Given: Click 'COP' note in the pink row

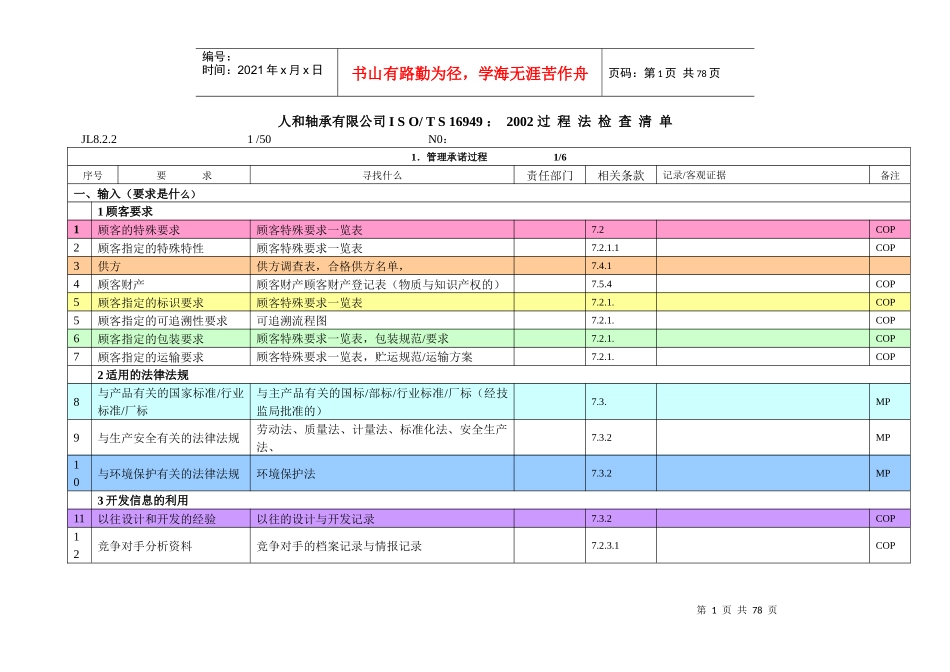Looking at the screenshot, I should (885, 230).
